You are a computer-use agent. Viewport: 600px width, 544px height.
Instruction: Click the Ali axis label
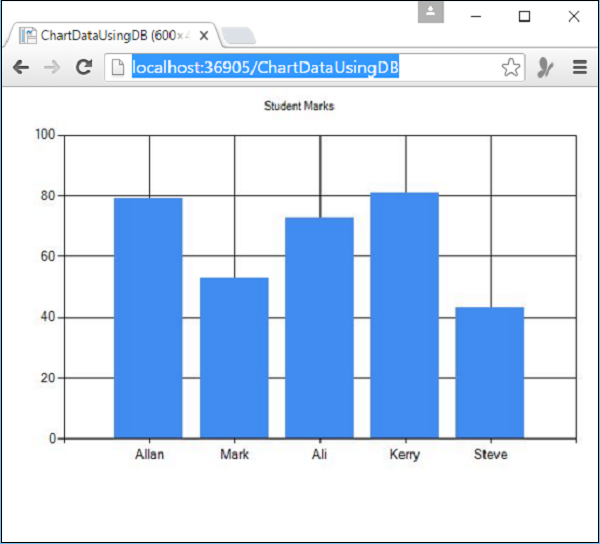point(320,454)
